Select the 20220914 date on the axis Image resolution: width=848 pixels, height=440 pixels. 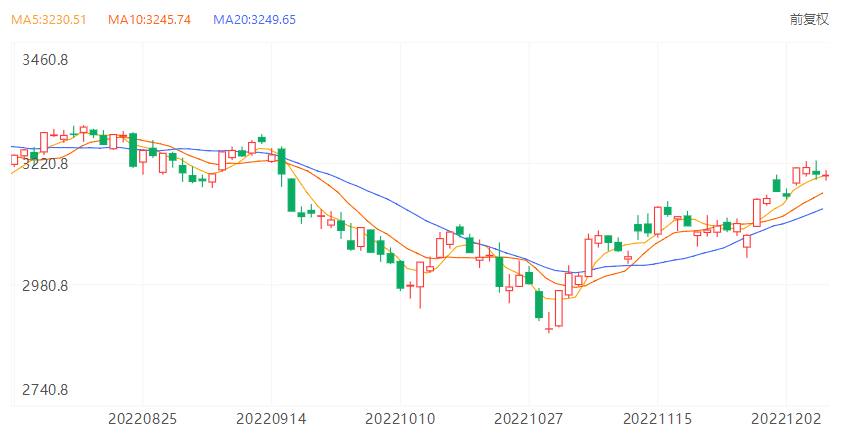pos(270,417)
